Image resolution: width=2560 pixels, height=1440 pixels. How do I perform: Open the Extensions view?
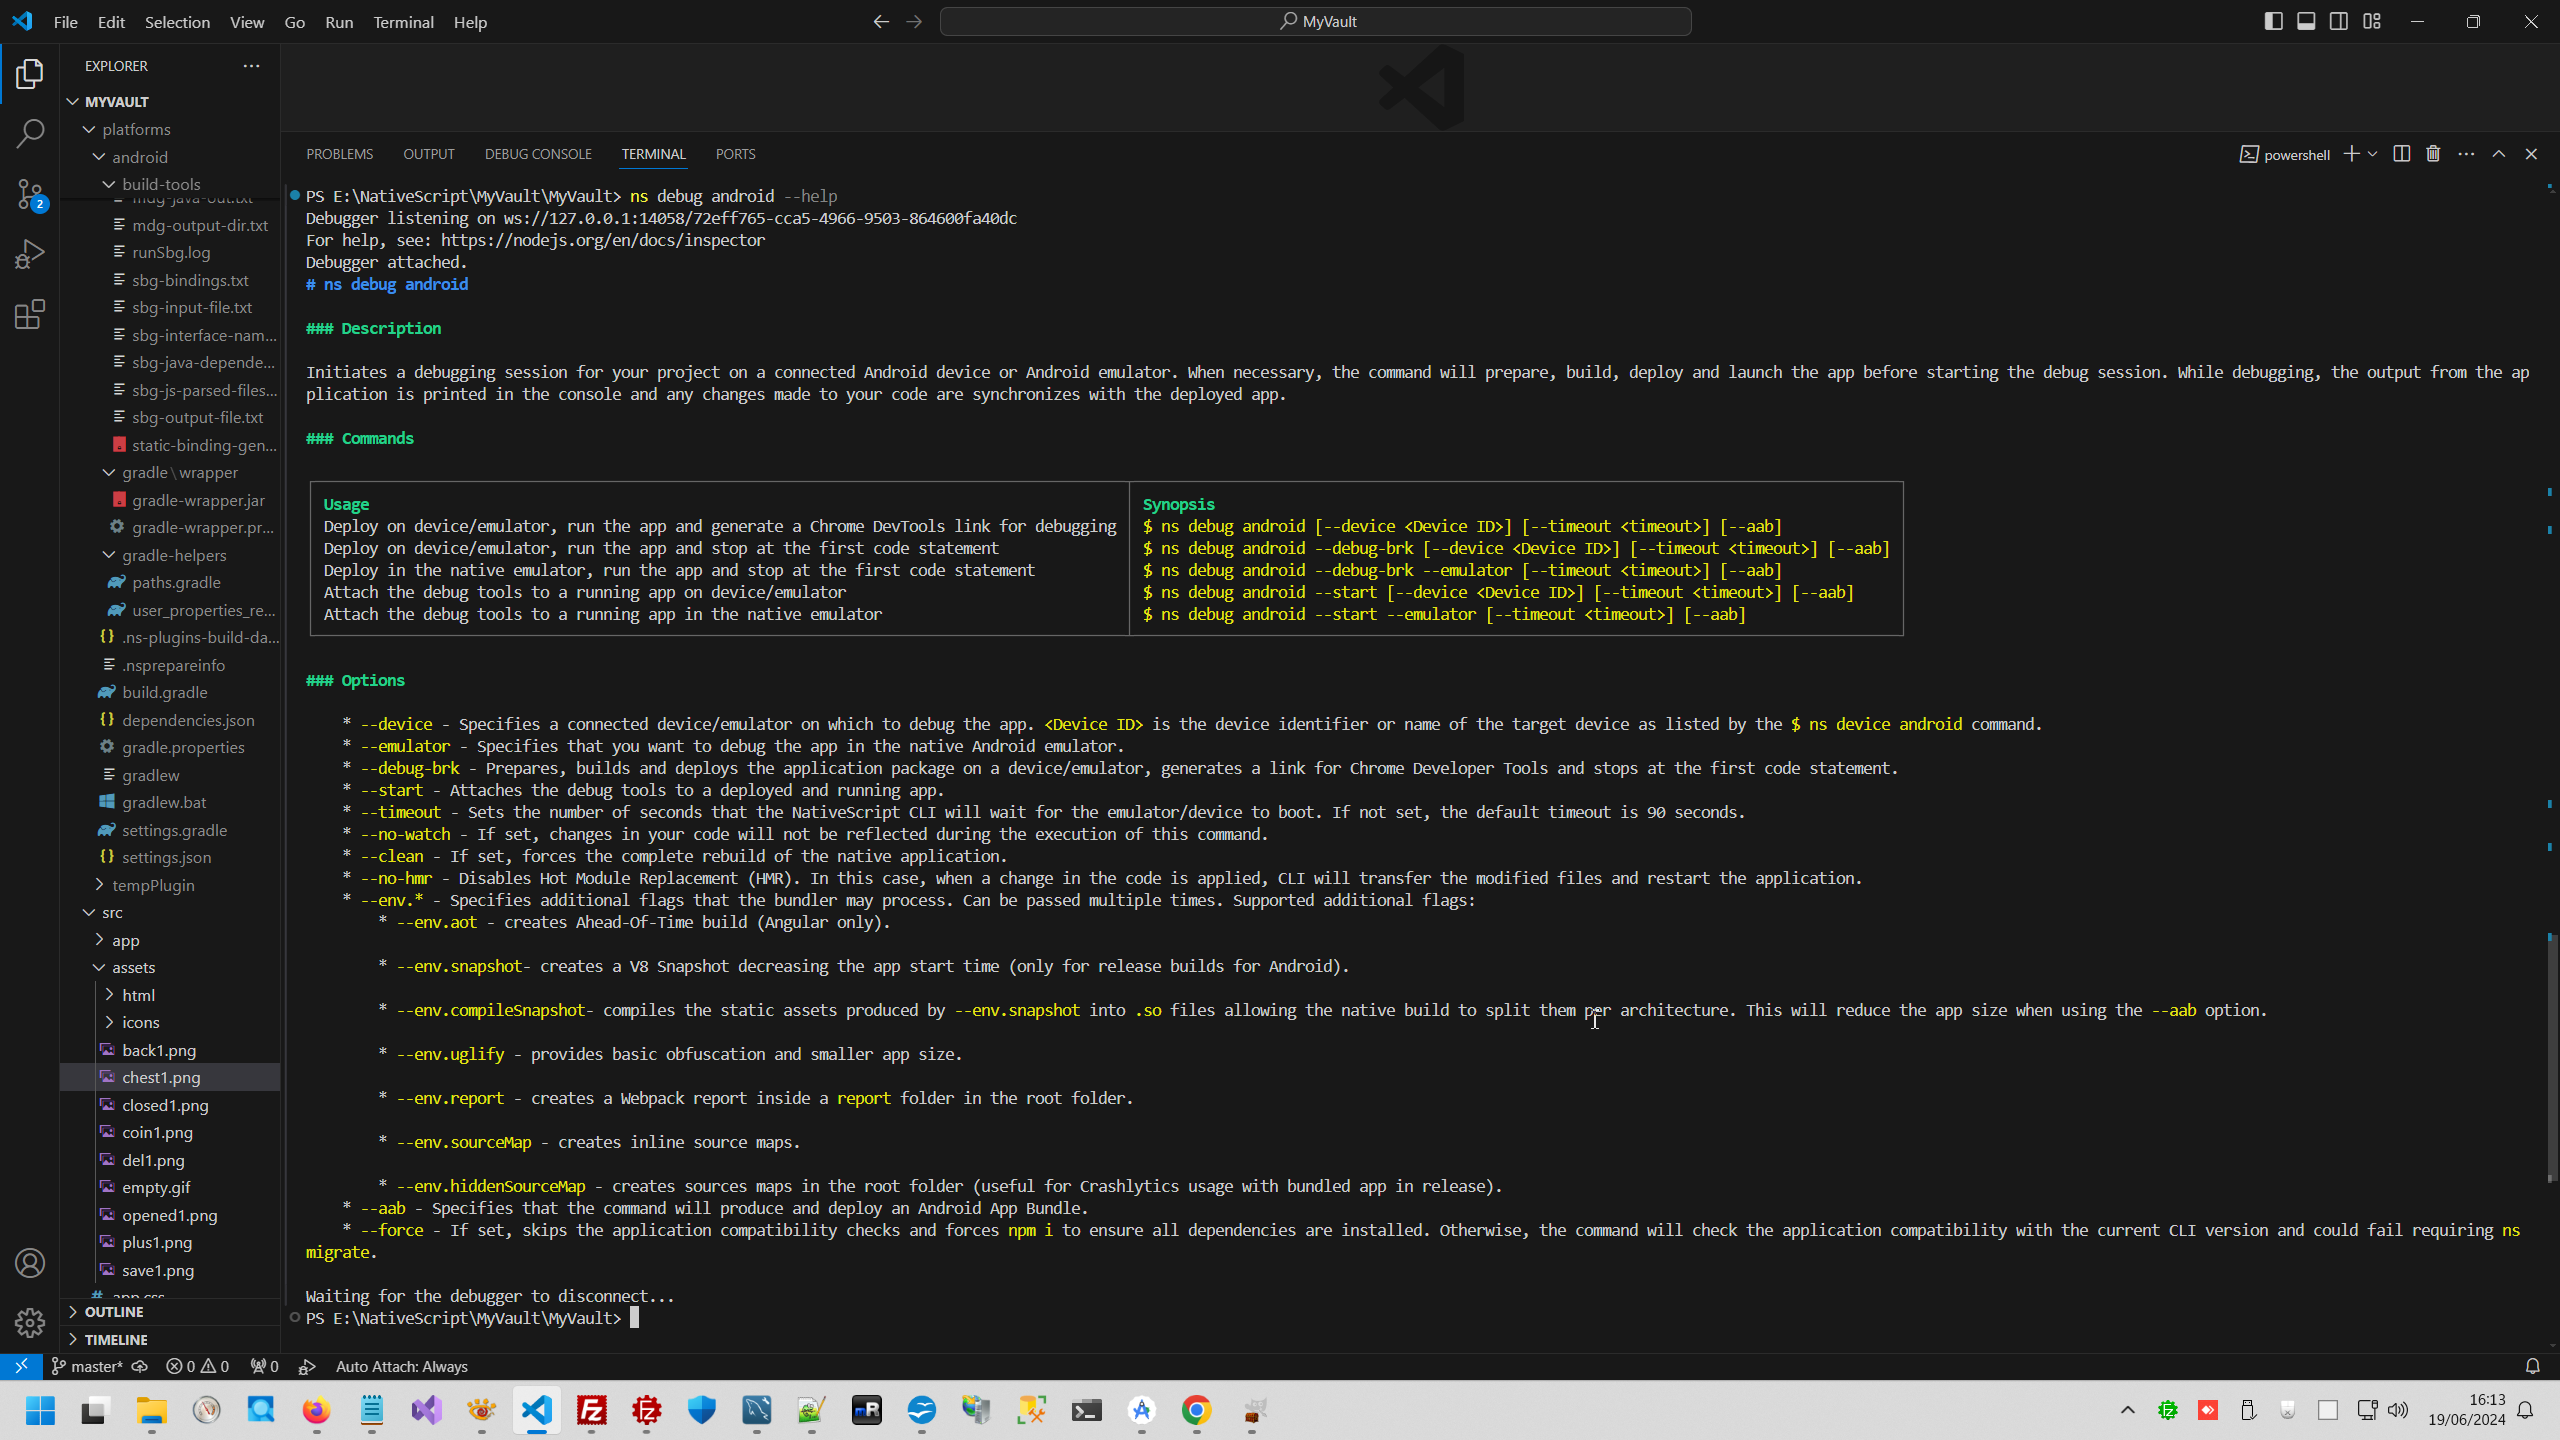pos(30,315)
